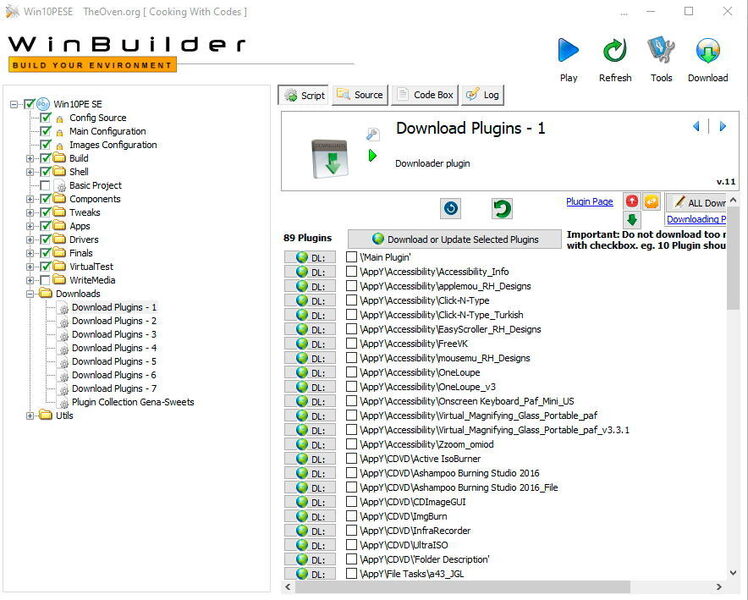Select Images Configuration in the tree

(x=113, y=145)
